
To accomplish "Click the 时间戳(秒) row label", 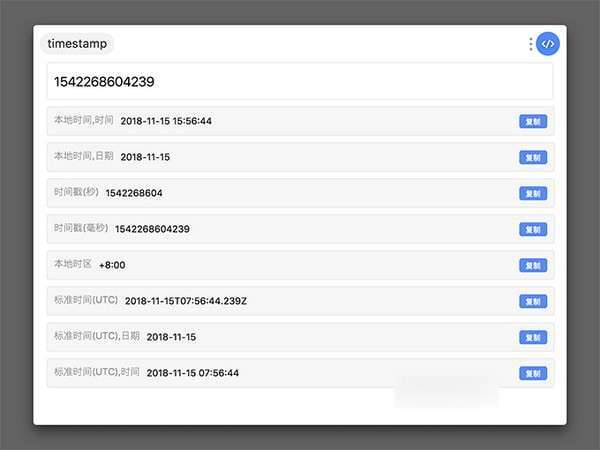I will coord(77,192).
